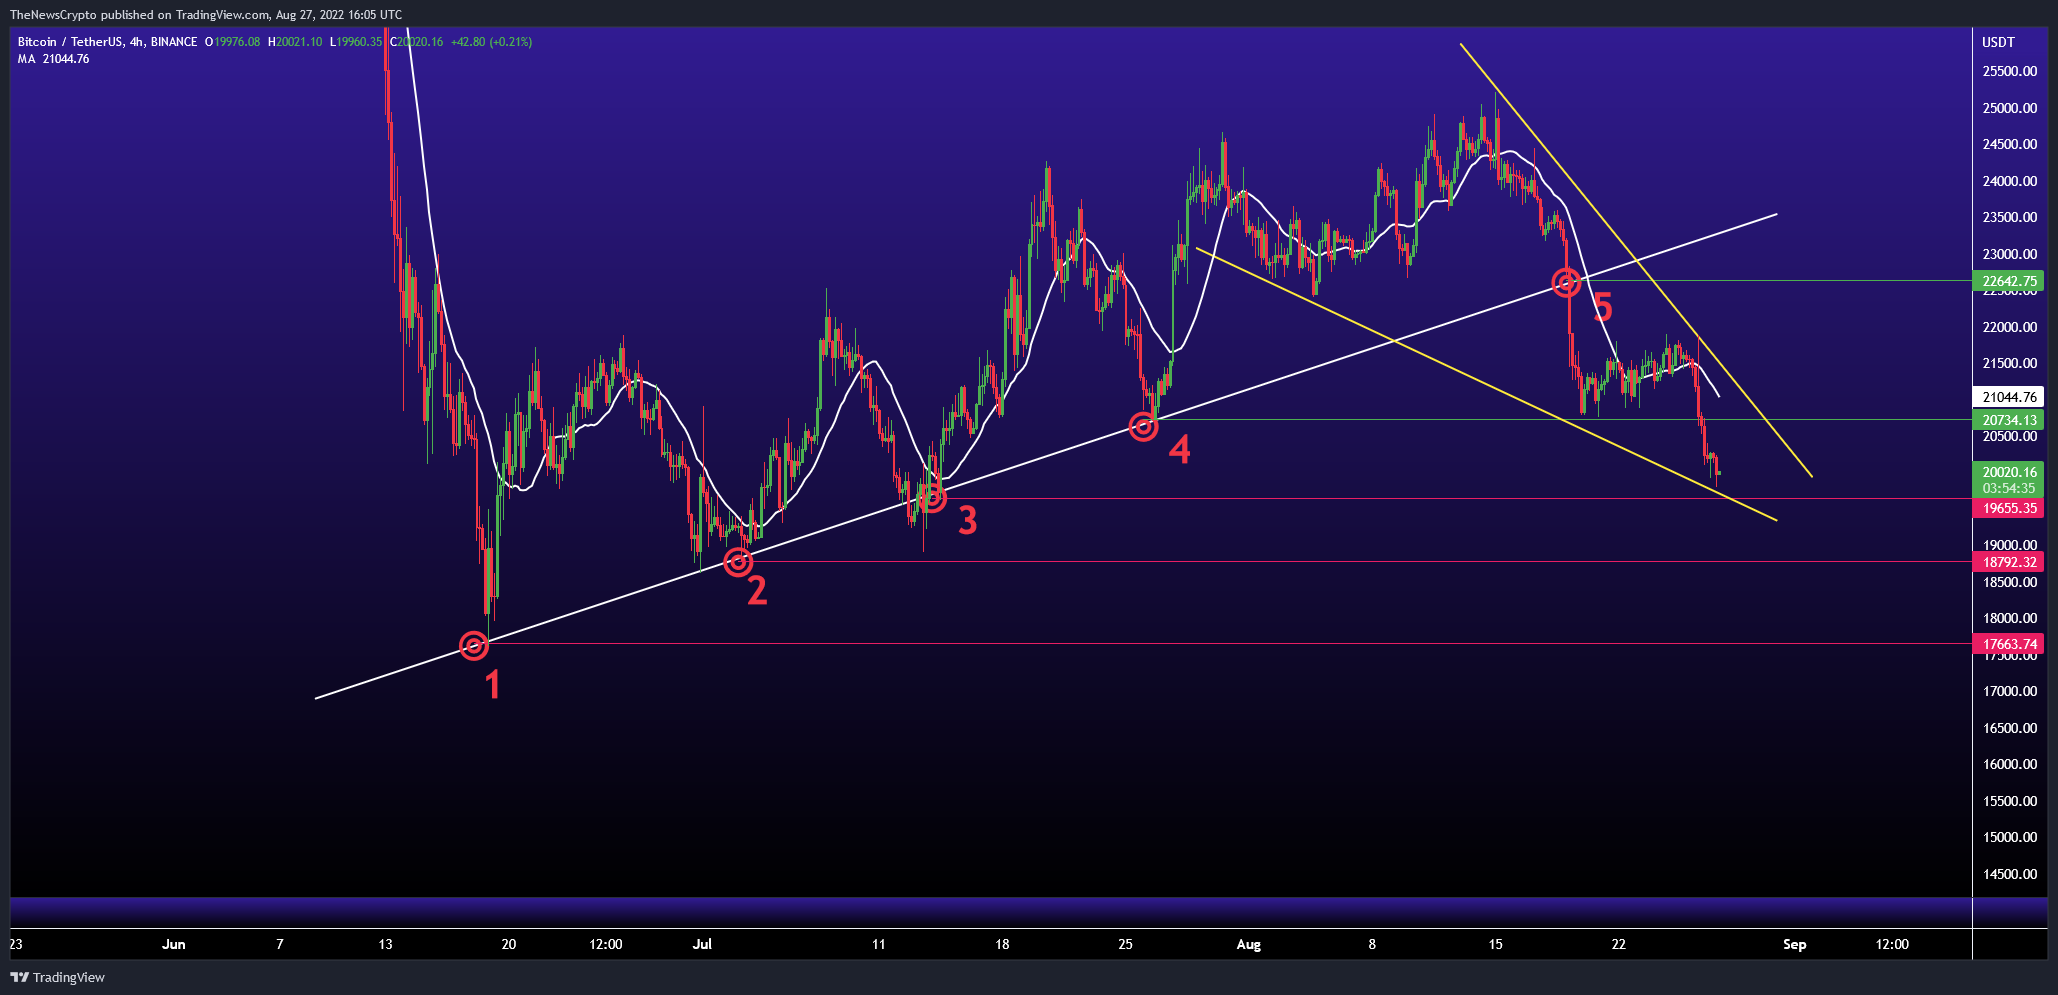Viewport: 2058px width, 995px height.
Task: Click the 15000.00 price axis label
Action: tap(2010, 837)
